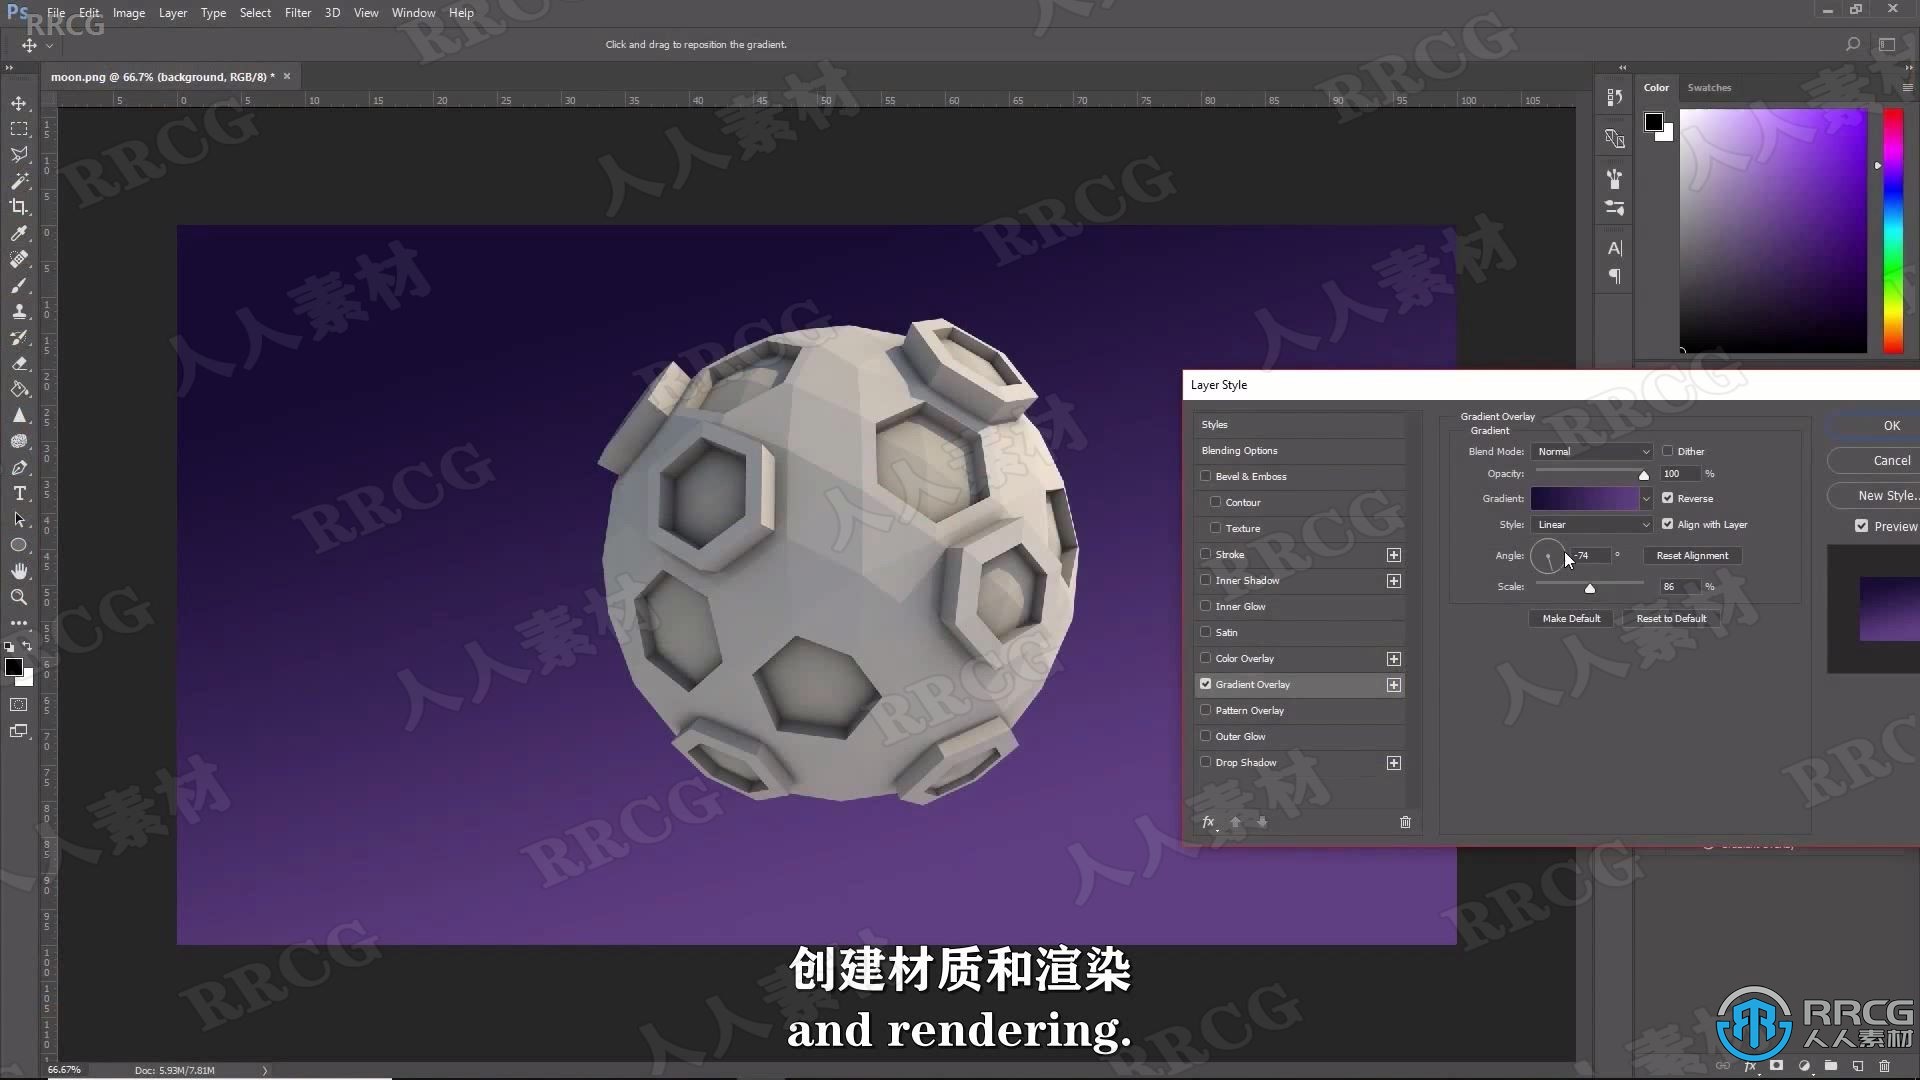This screenshot has height=1080, width=1920.
Task: Toggle the Gradient Overlay checkbox
Action: (1207, 683)
